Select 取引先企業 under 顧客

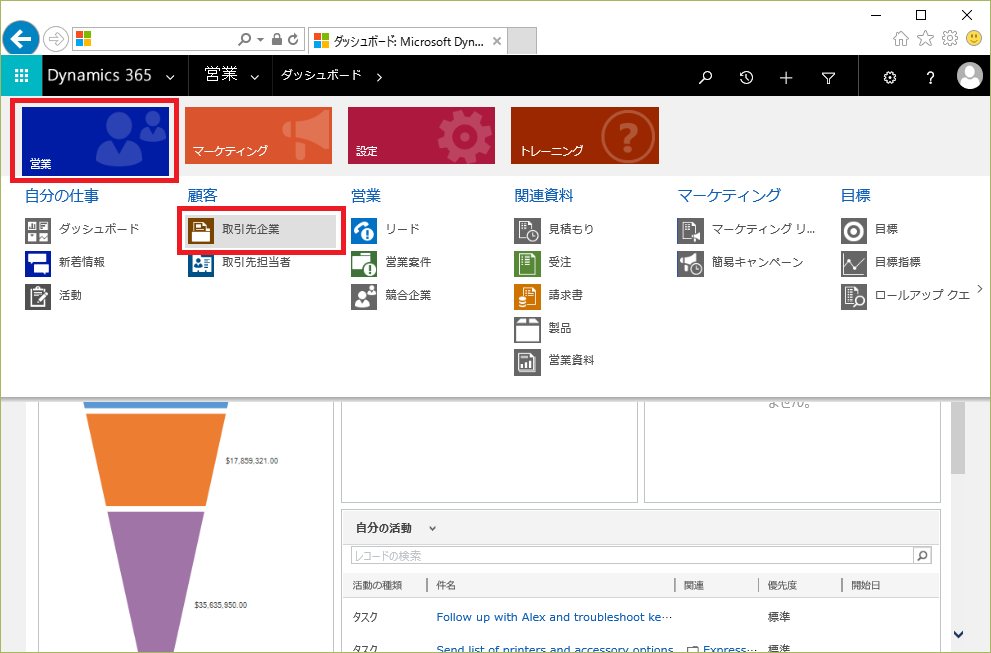pos(261,230)
